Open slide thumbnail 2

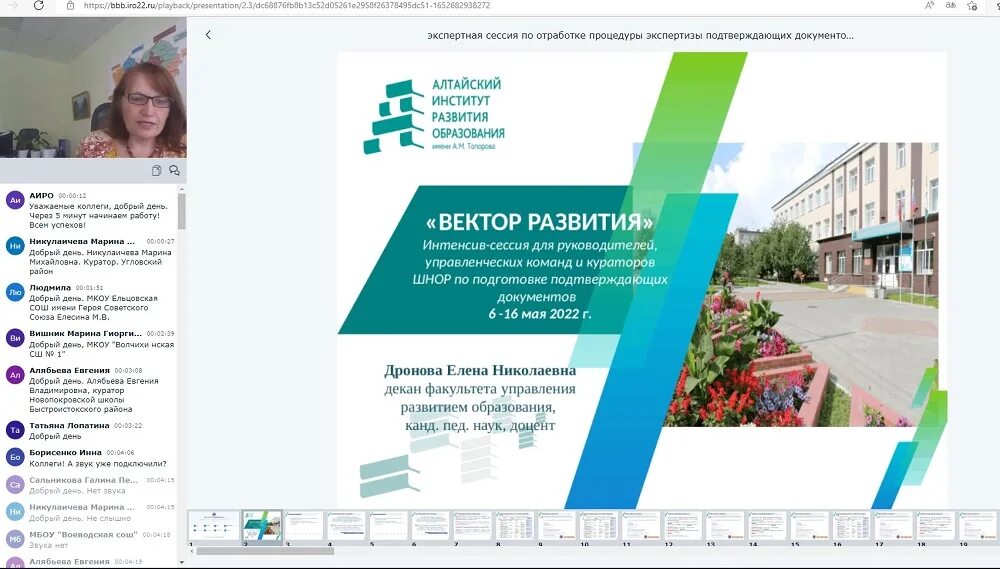point(262,527)
